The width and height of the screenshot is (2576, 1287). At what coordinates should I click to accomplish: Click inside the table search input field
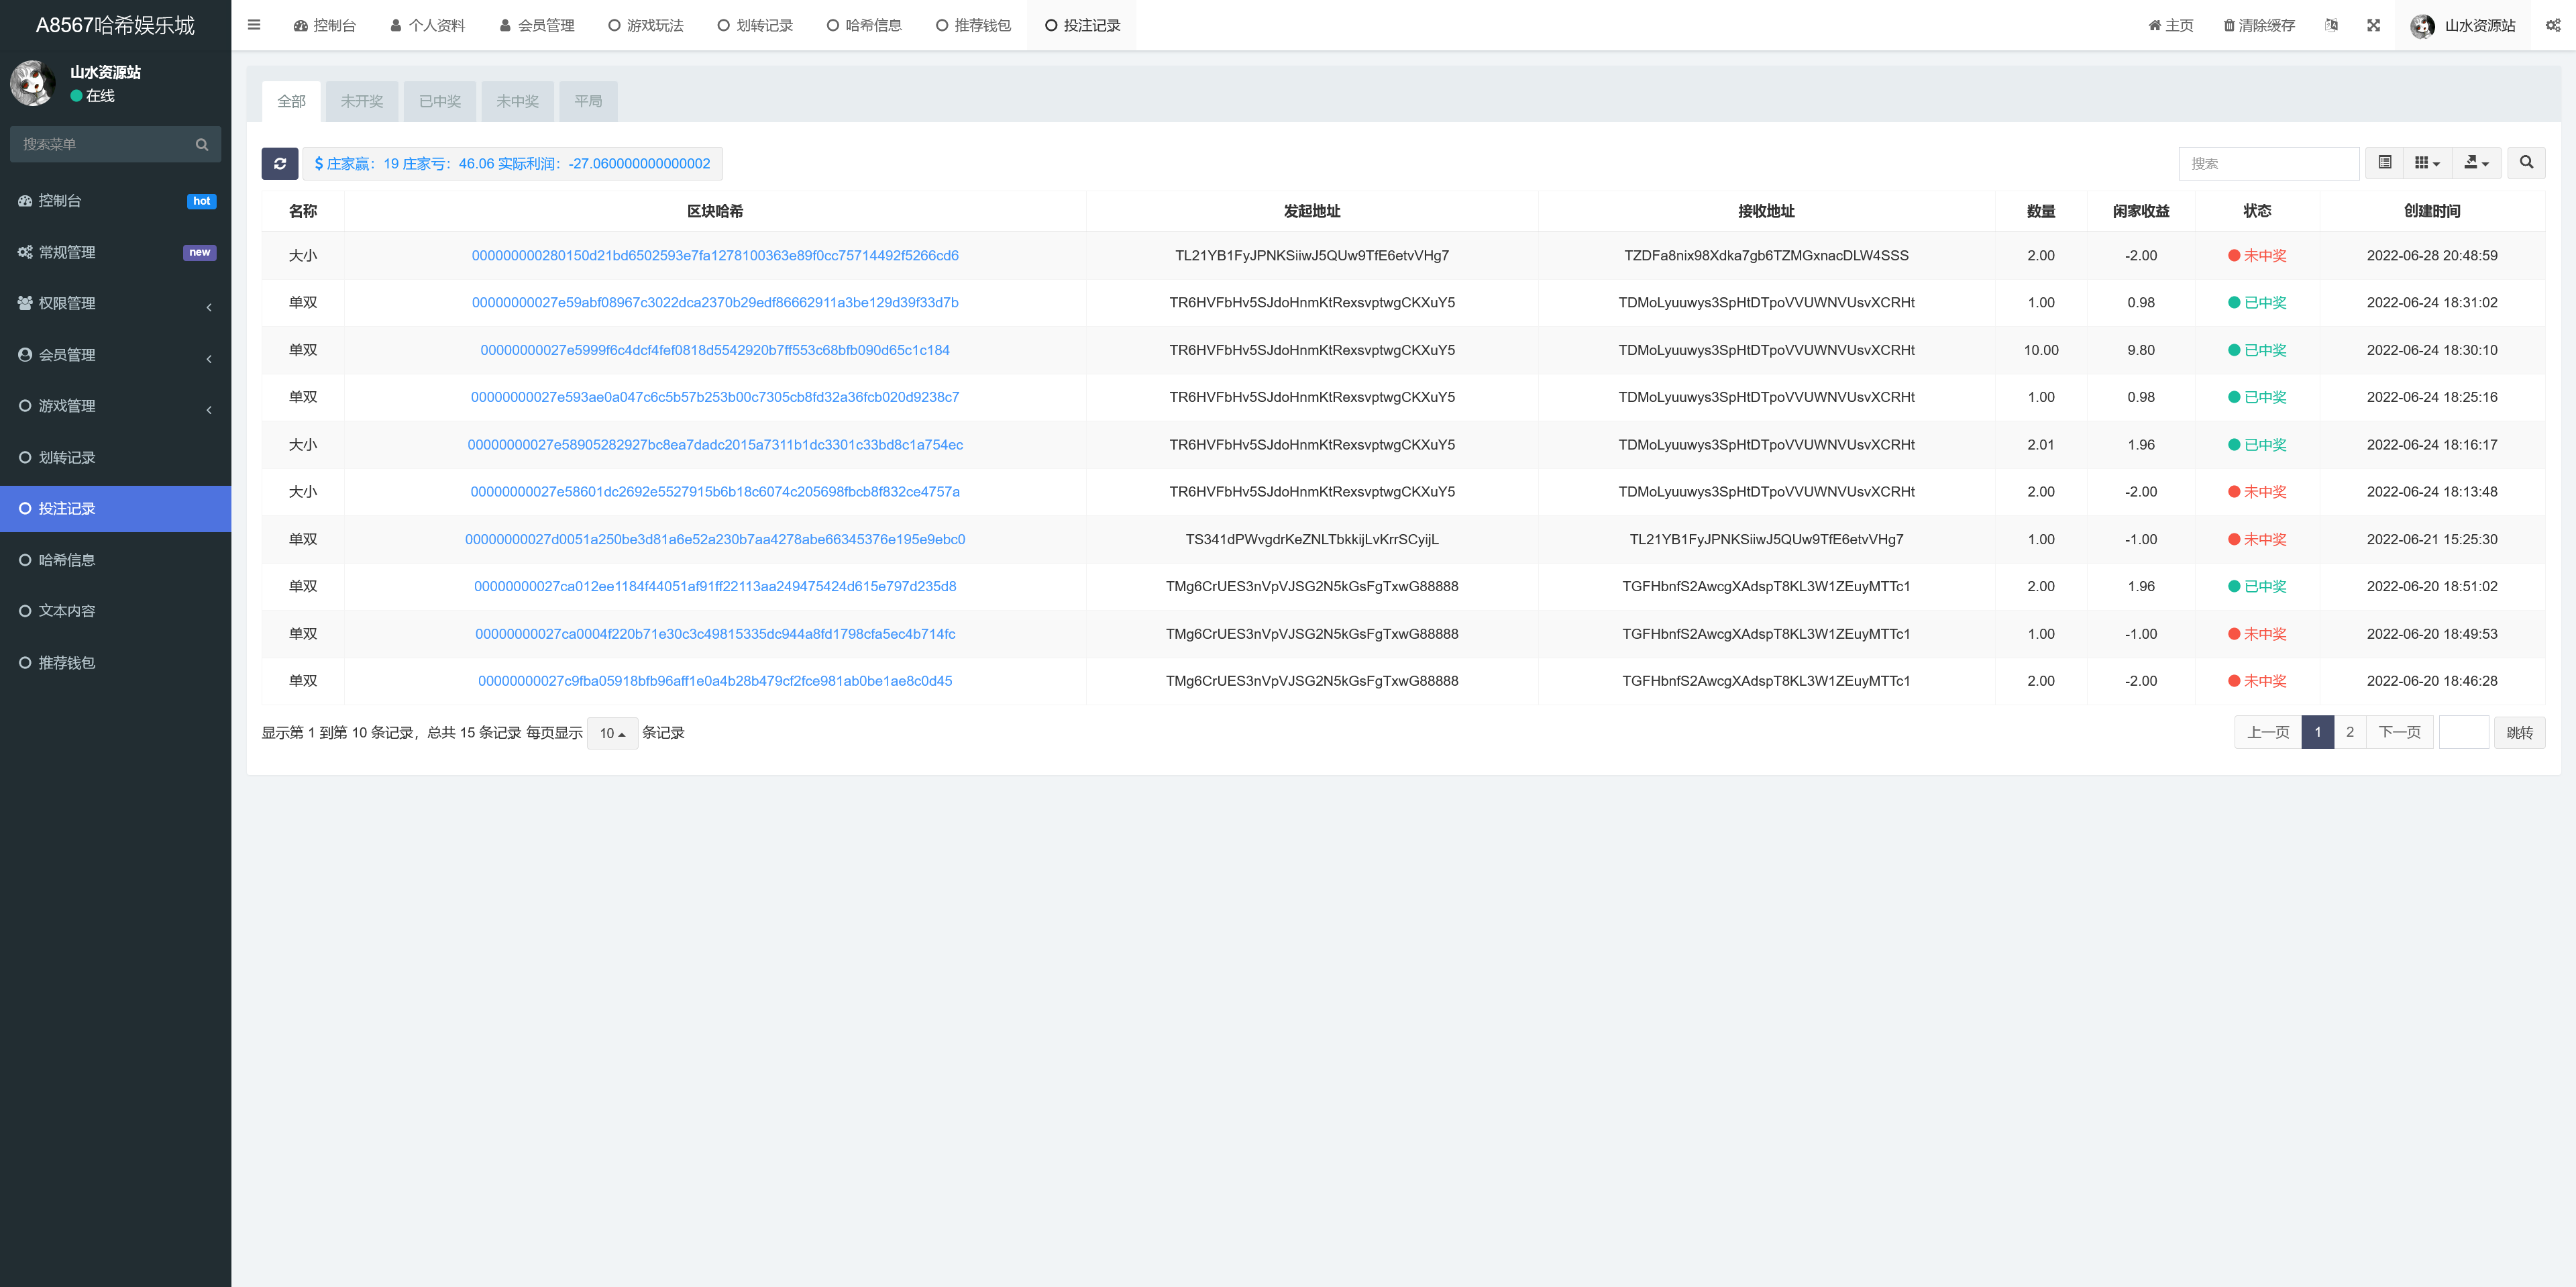[2270, 163]
